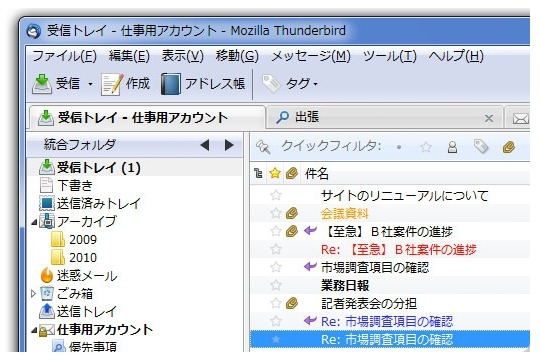Viewport: 540px width, 360px height.
Task: Click the Get Mail (受信) button
Action: pyautogui.click(x=56, y=83)
